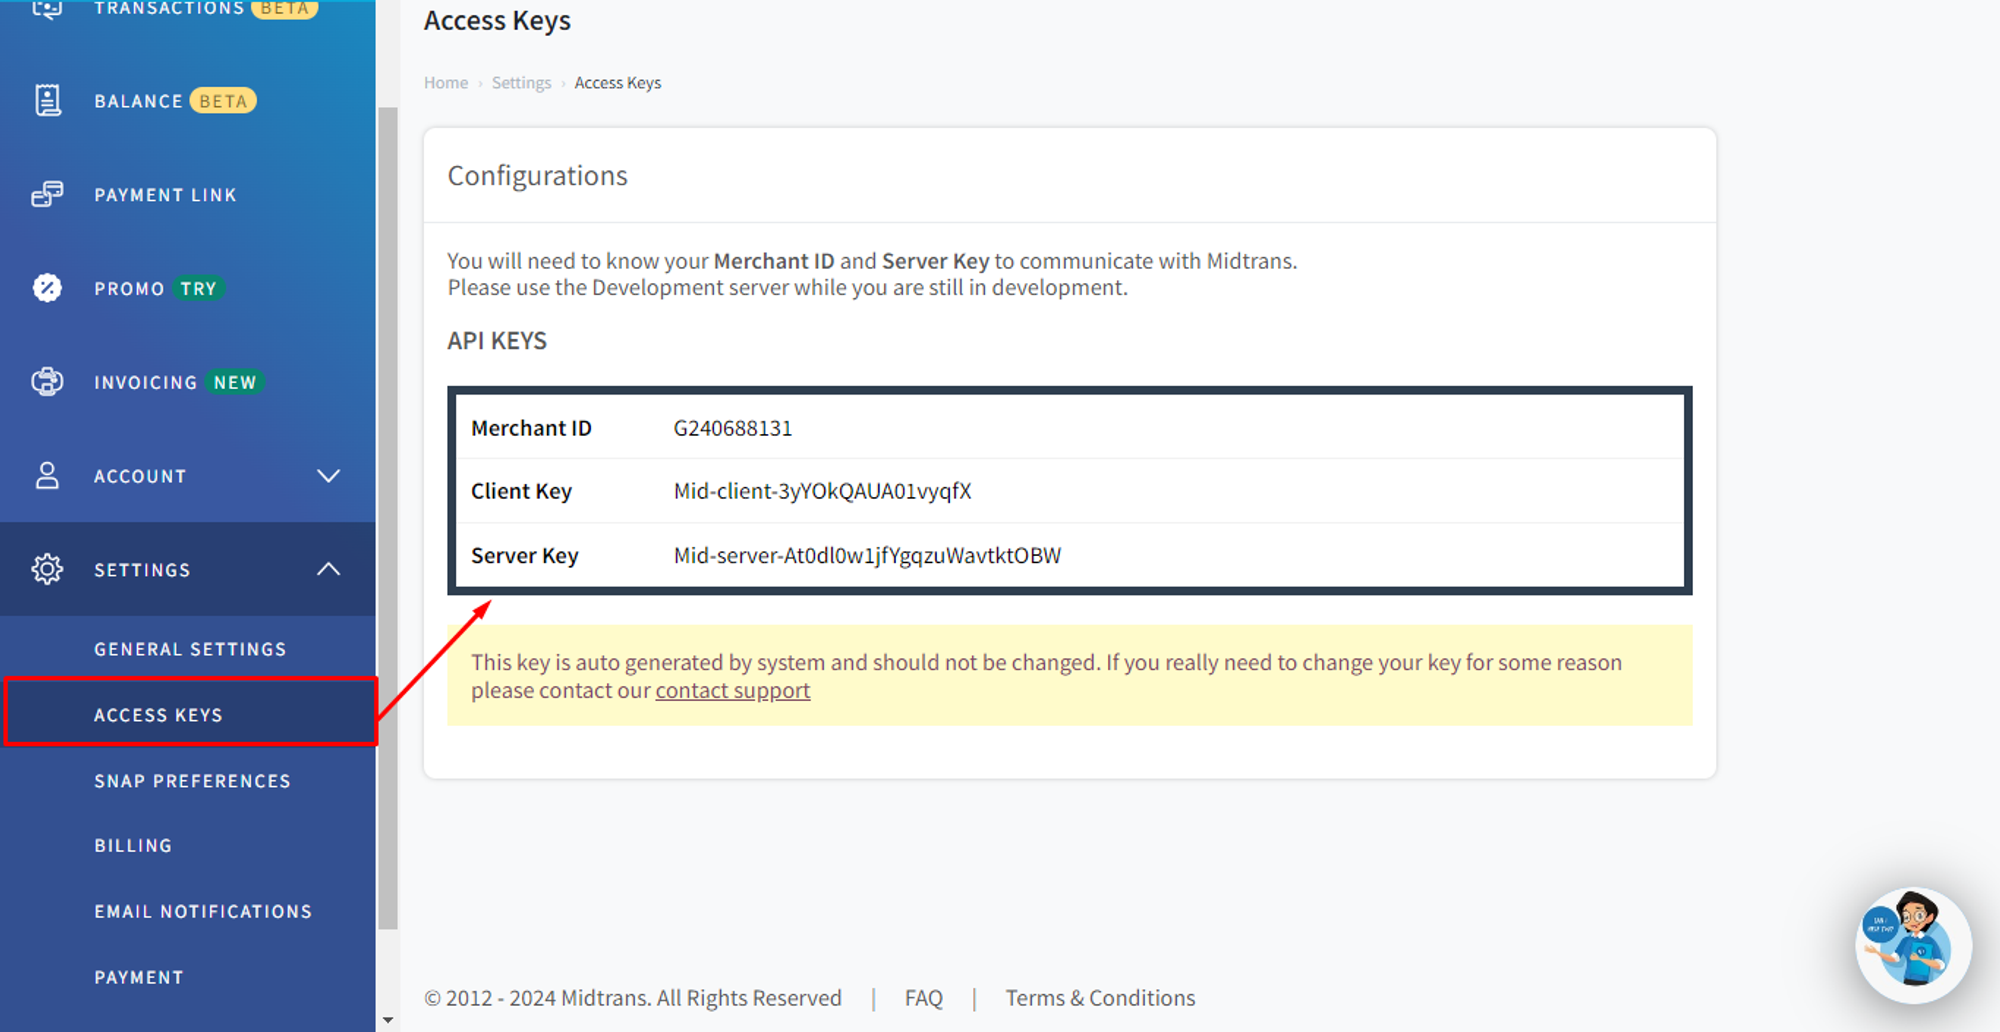Open the chat assistant avatar

coord(1913,945)
